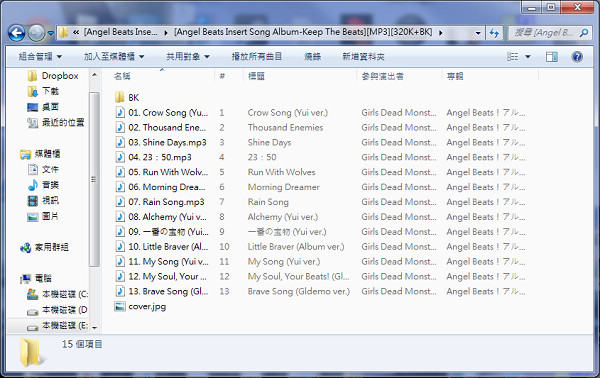Select 桌面 in navigation pane
Screen dimensions: 600x378
click(x=43, y=107)
